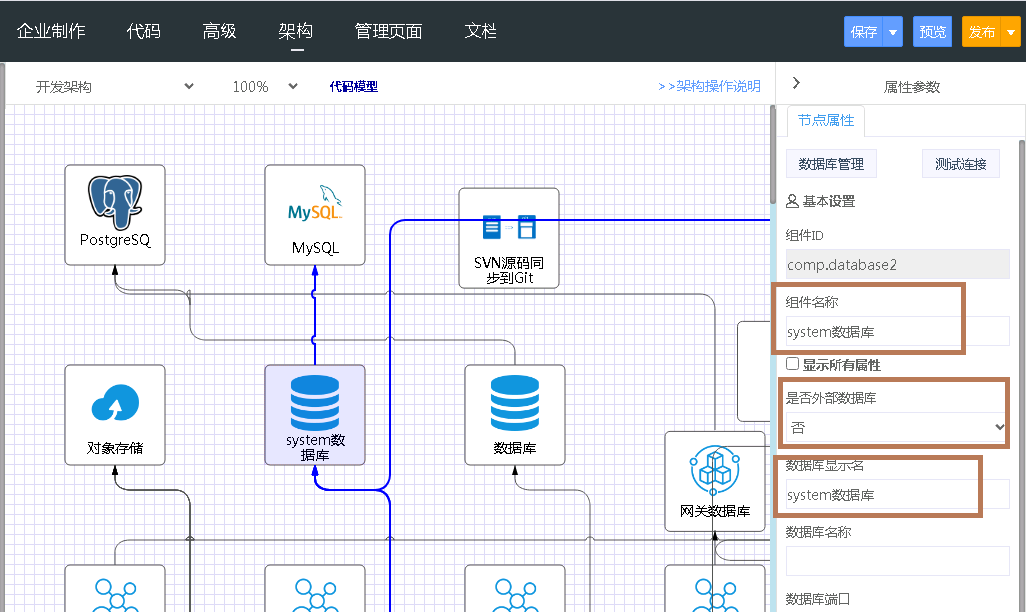Click the 组件名称 input field
This screenshot has height=612, width=1033.
pyautogui.click(x=896, y=332)
